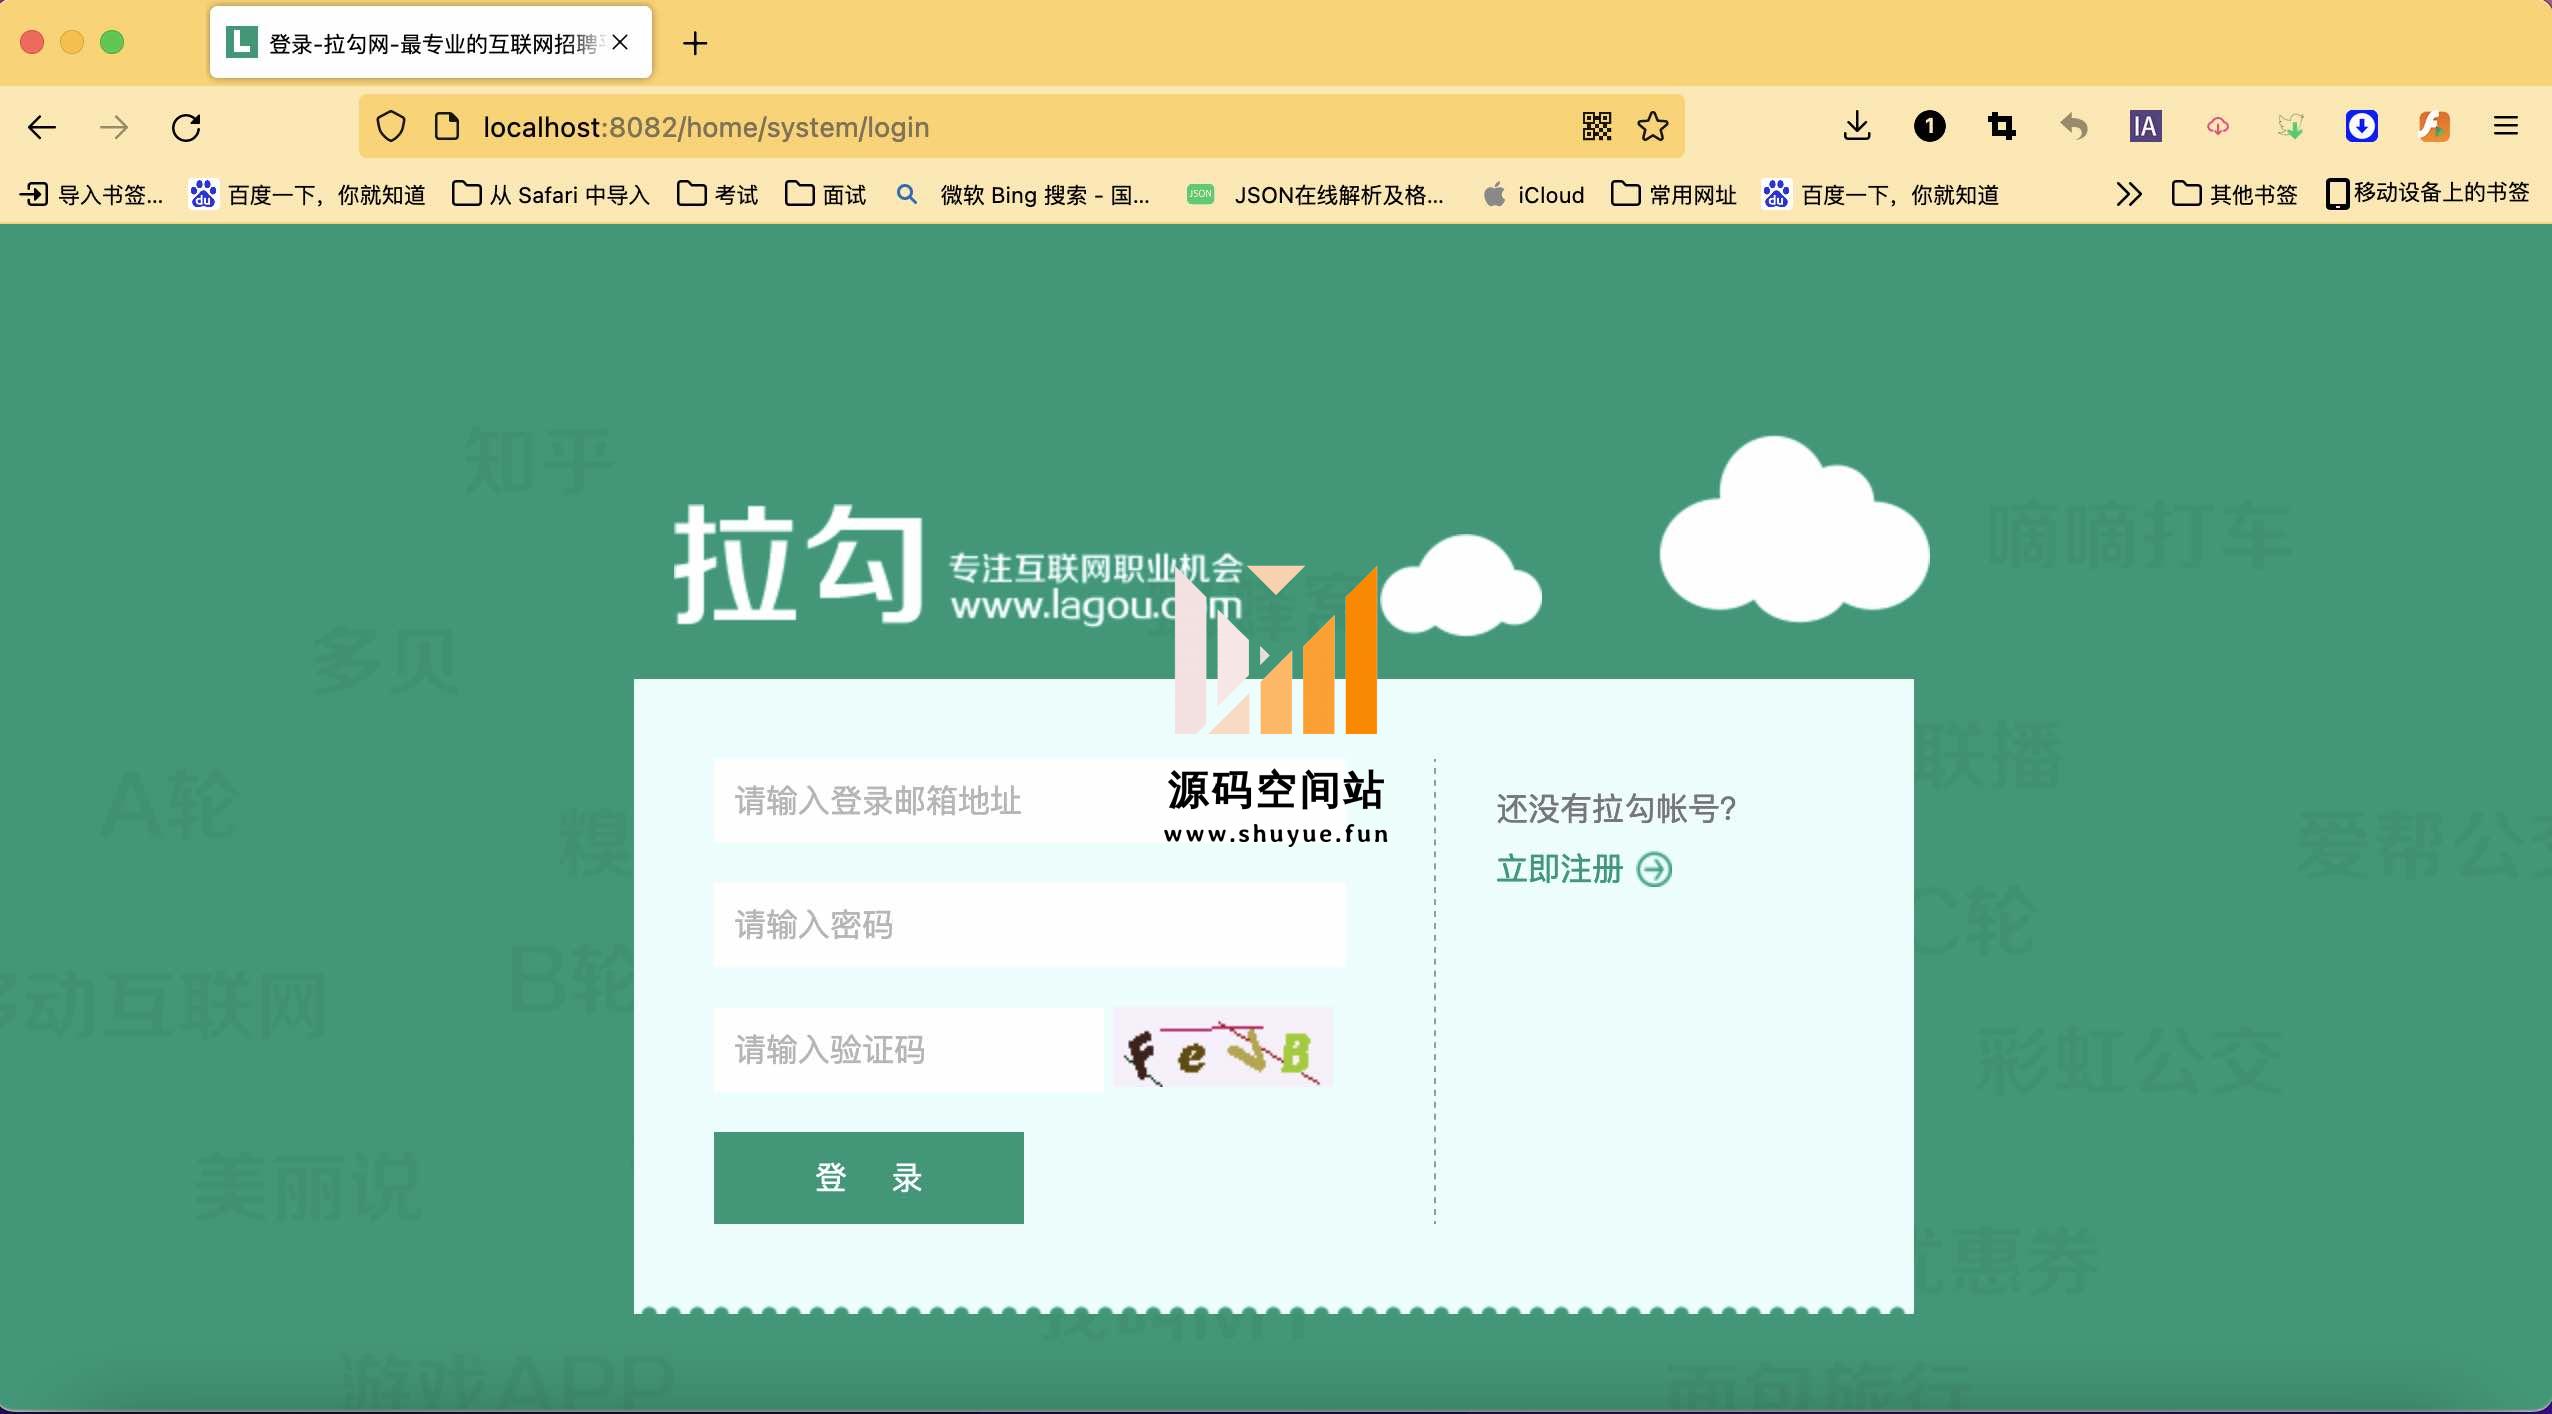2552x1414 pixels.
Task: Show more bookmarks with the double chevron
Action: coord(2128,194)
